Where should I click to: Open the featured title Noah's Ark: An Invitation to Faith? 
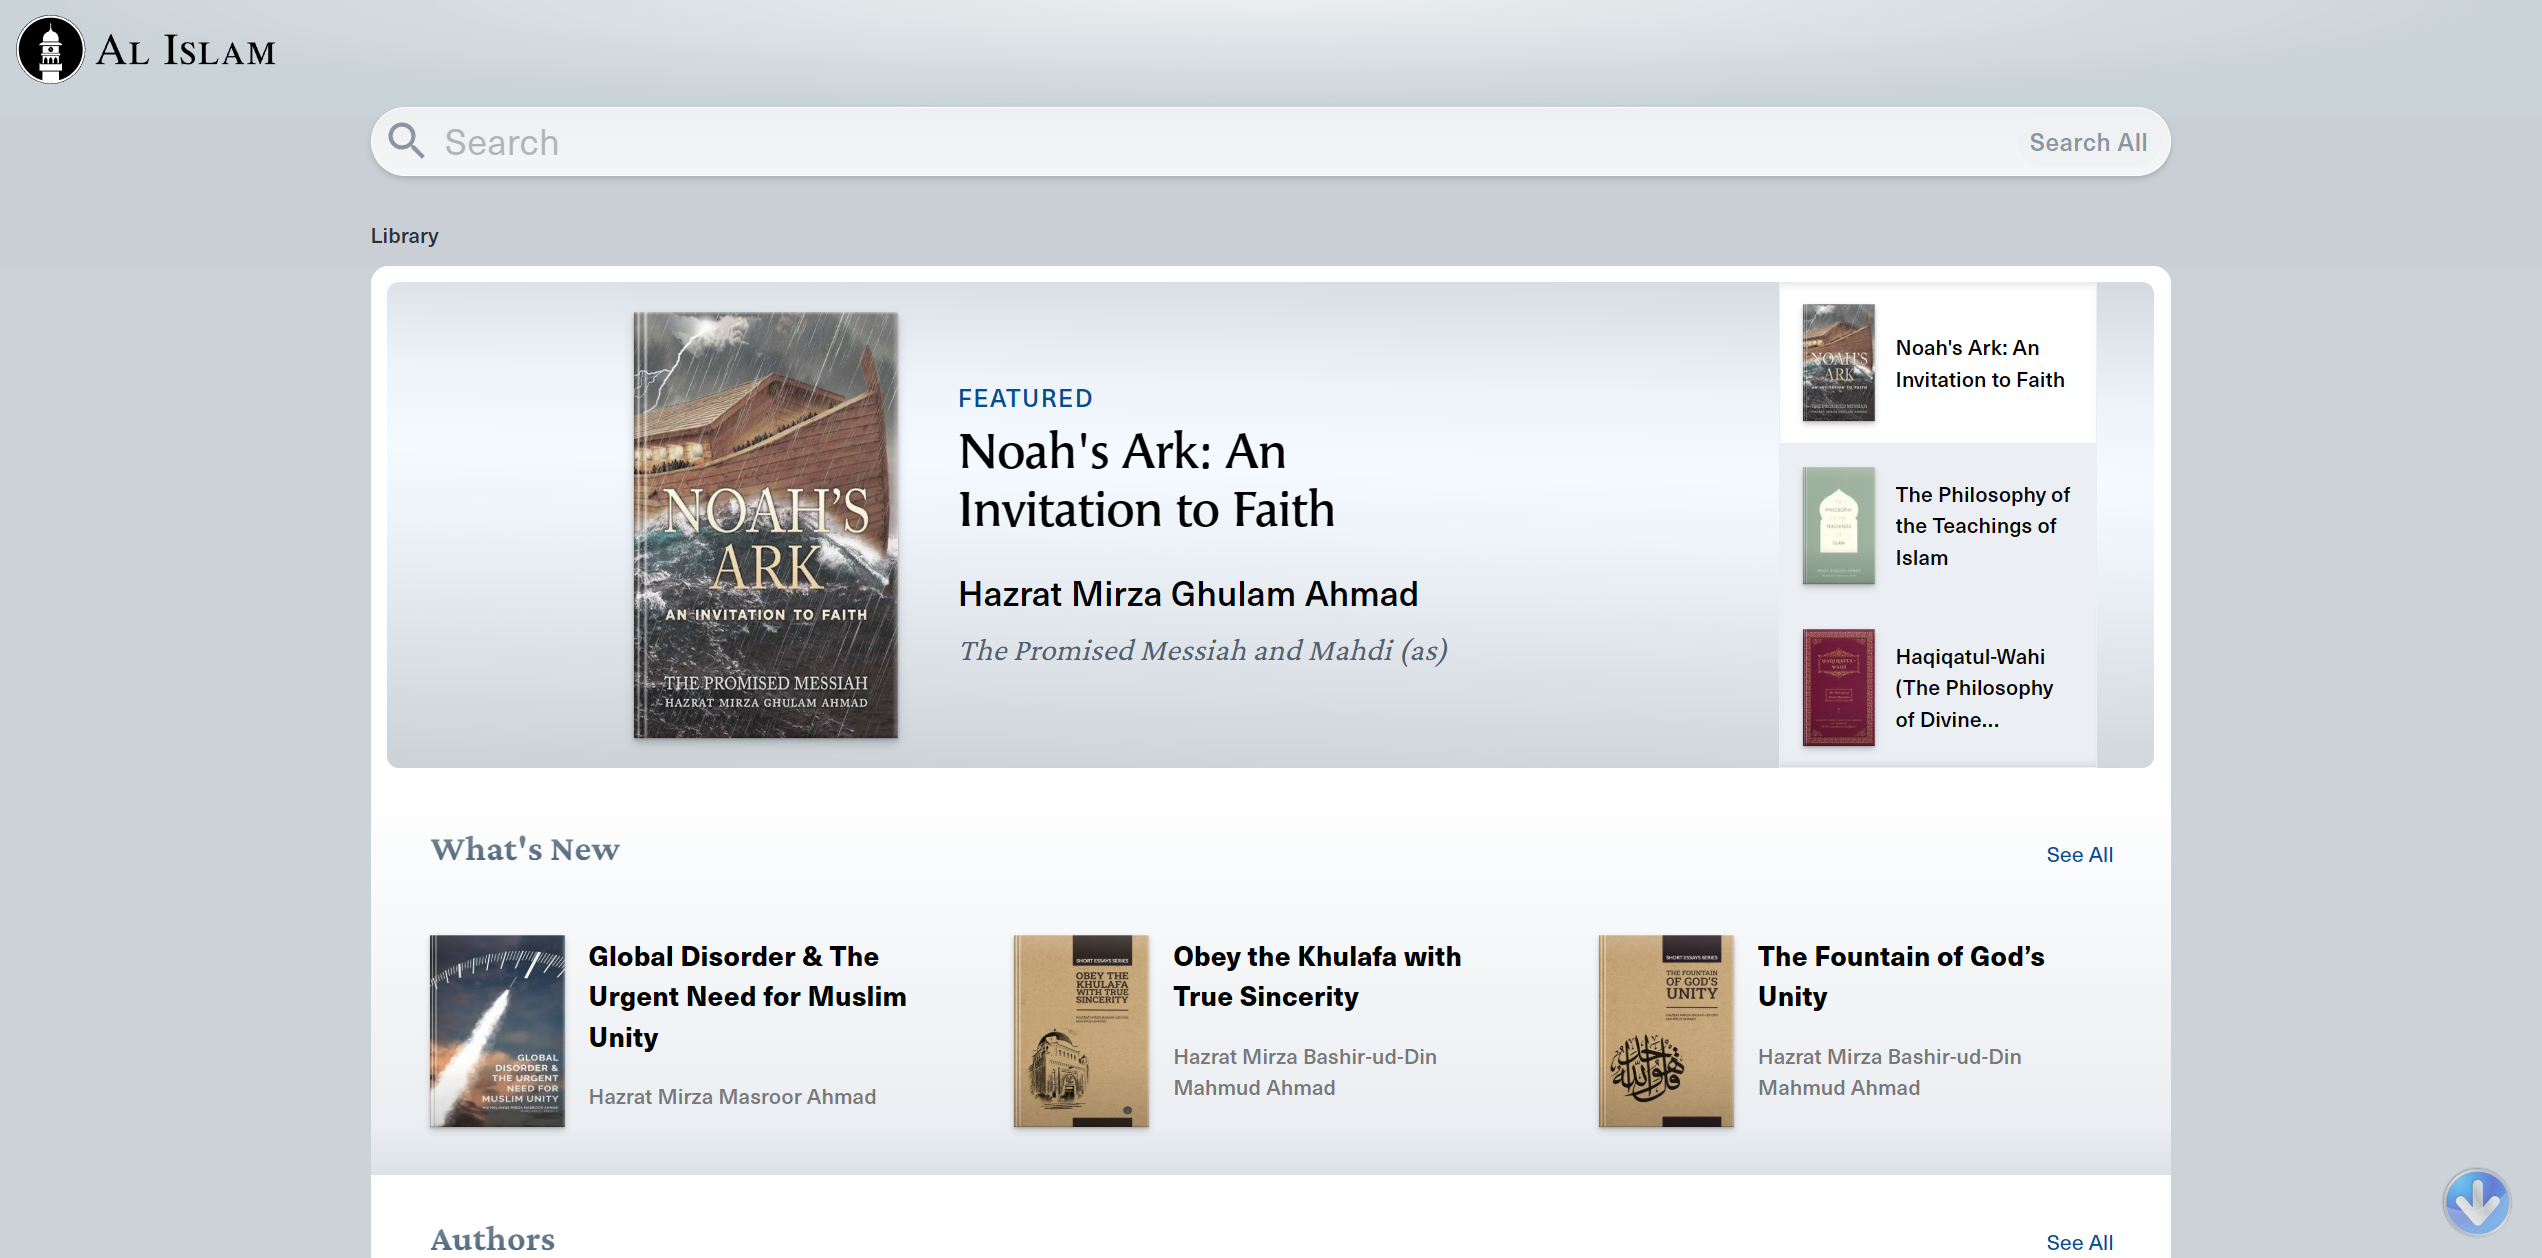pos(1146,479)
